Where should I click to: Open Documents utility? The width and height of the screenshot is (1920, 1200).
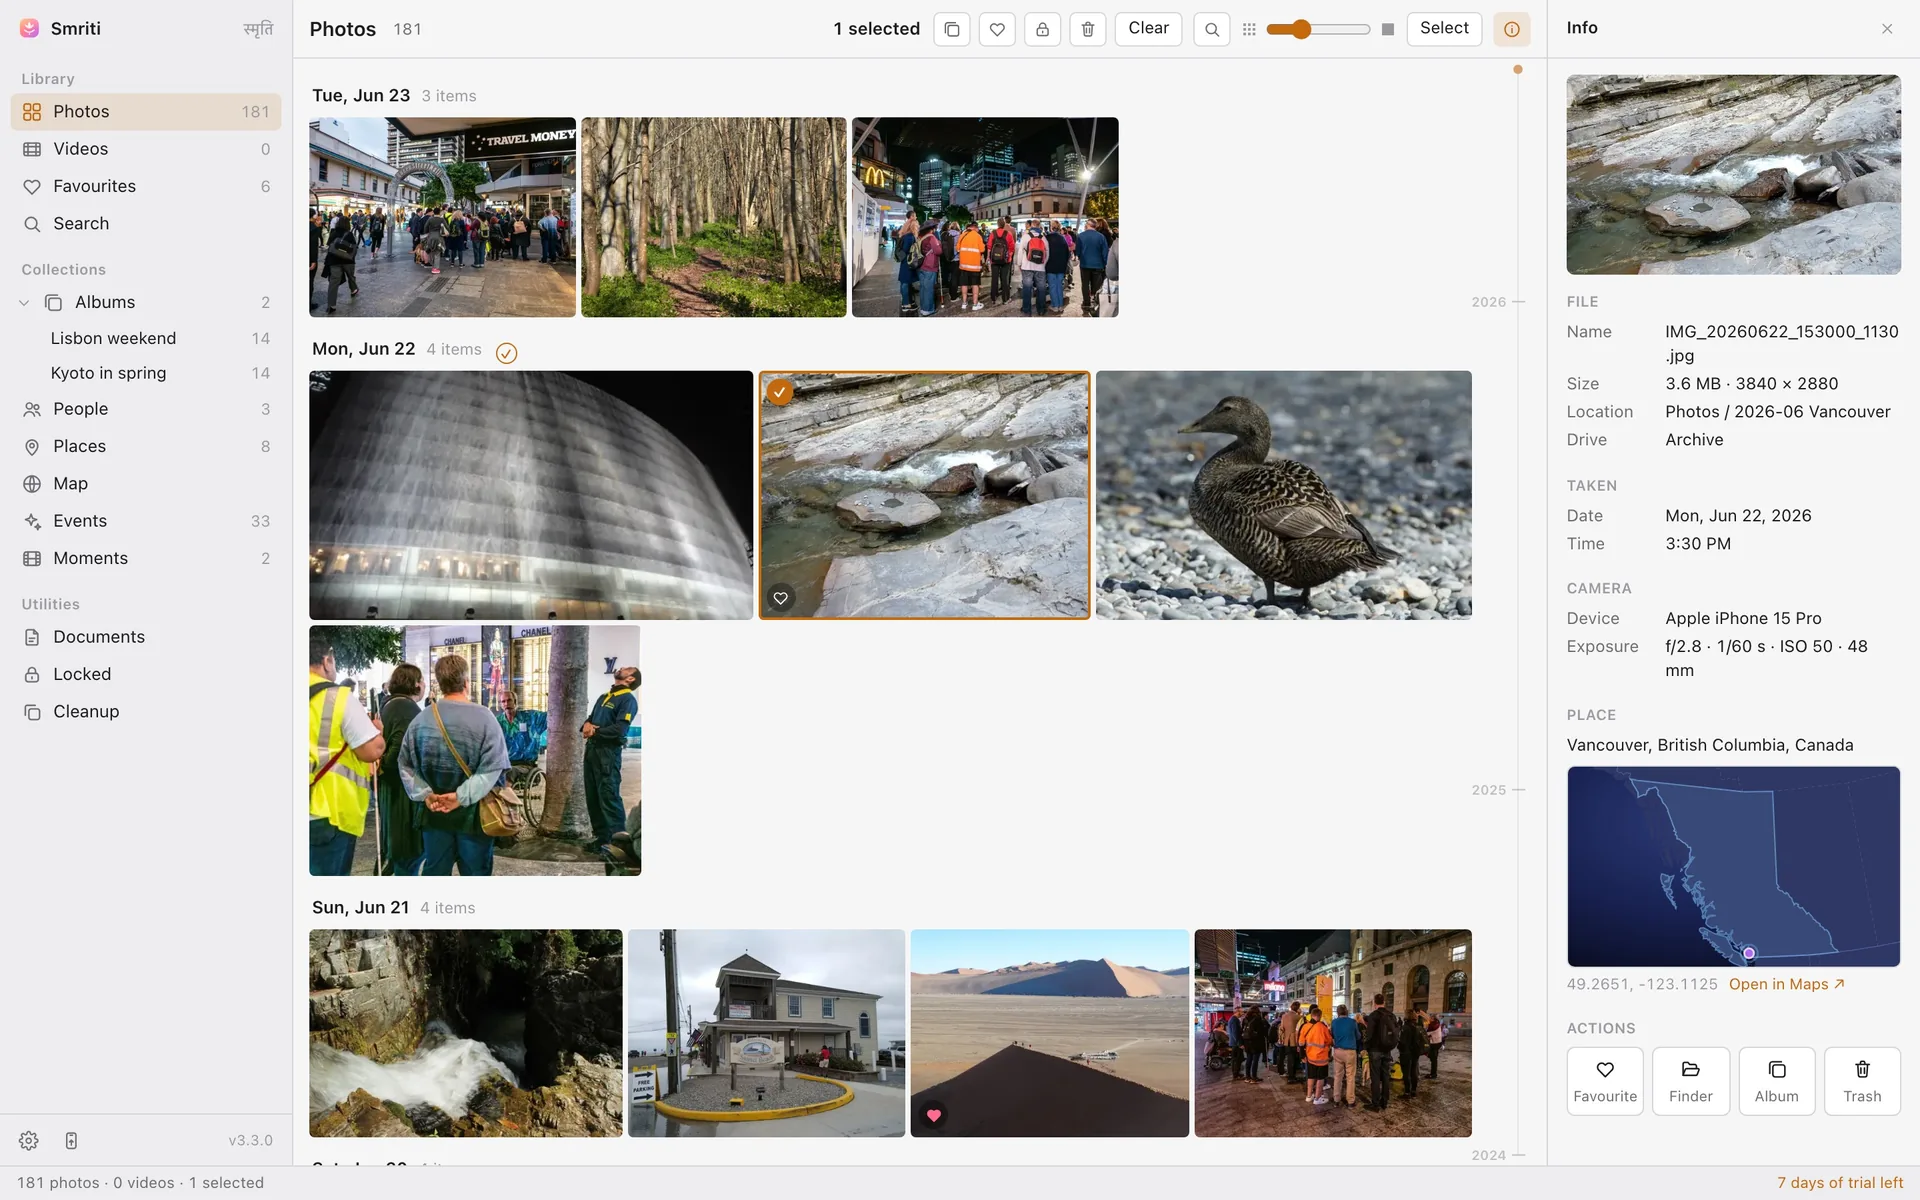146,637
